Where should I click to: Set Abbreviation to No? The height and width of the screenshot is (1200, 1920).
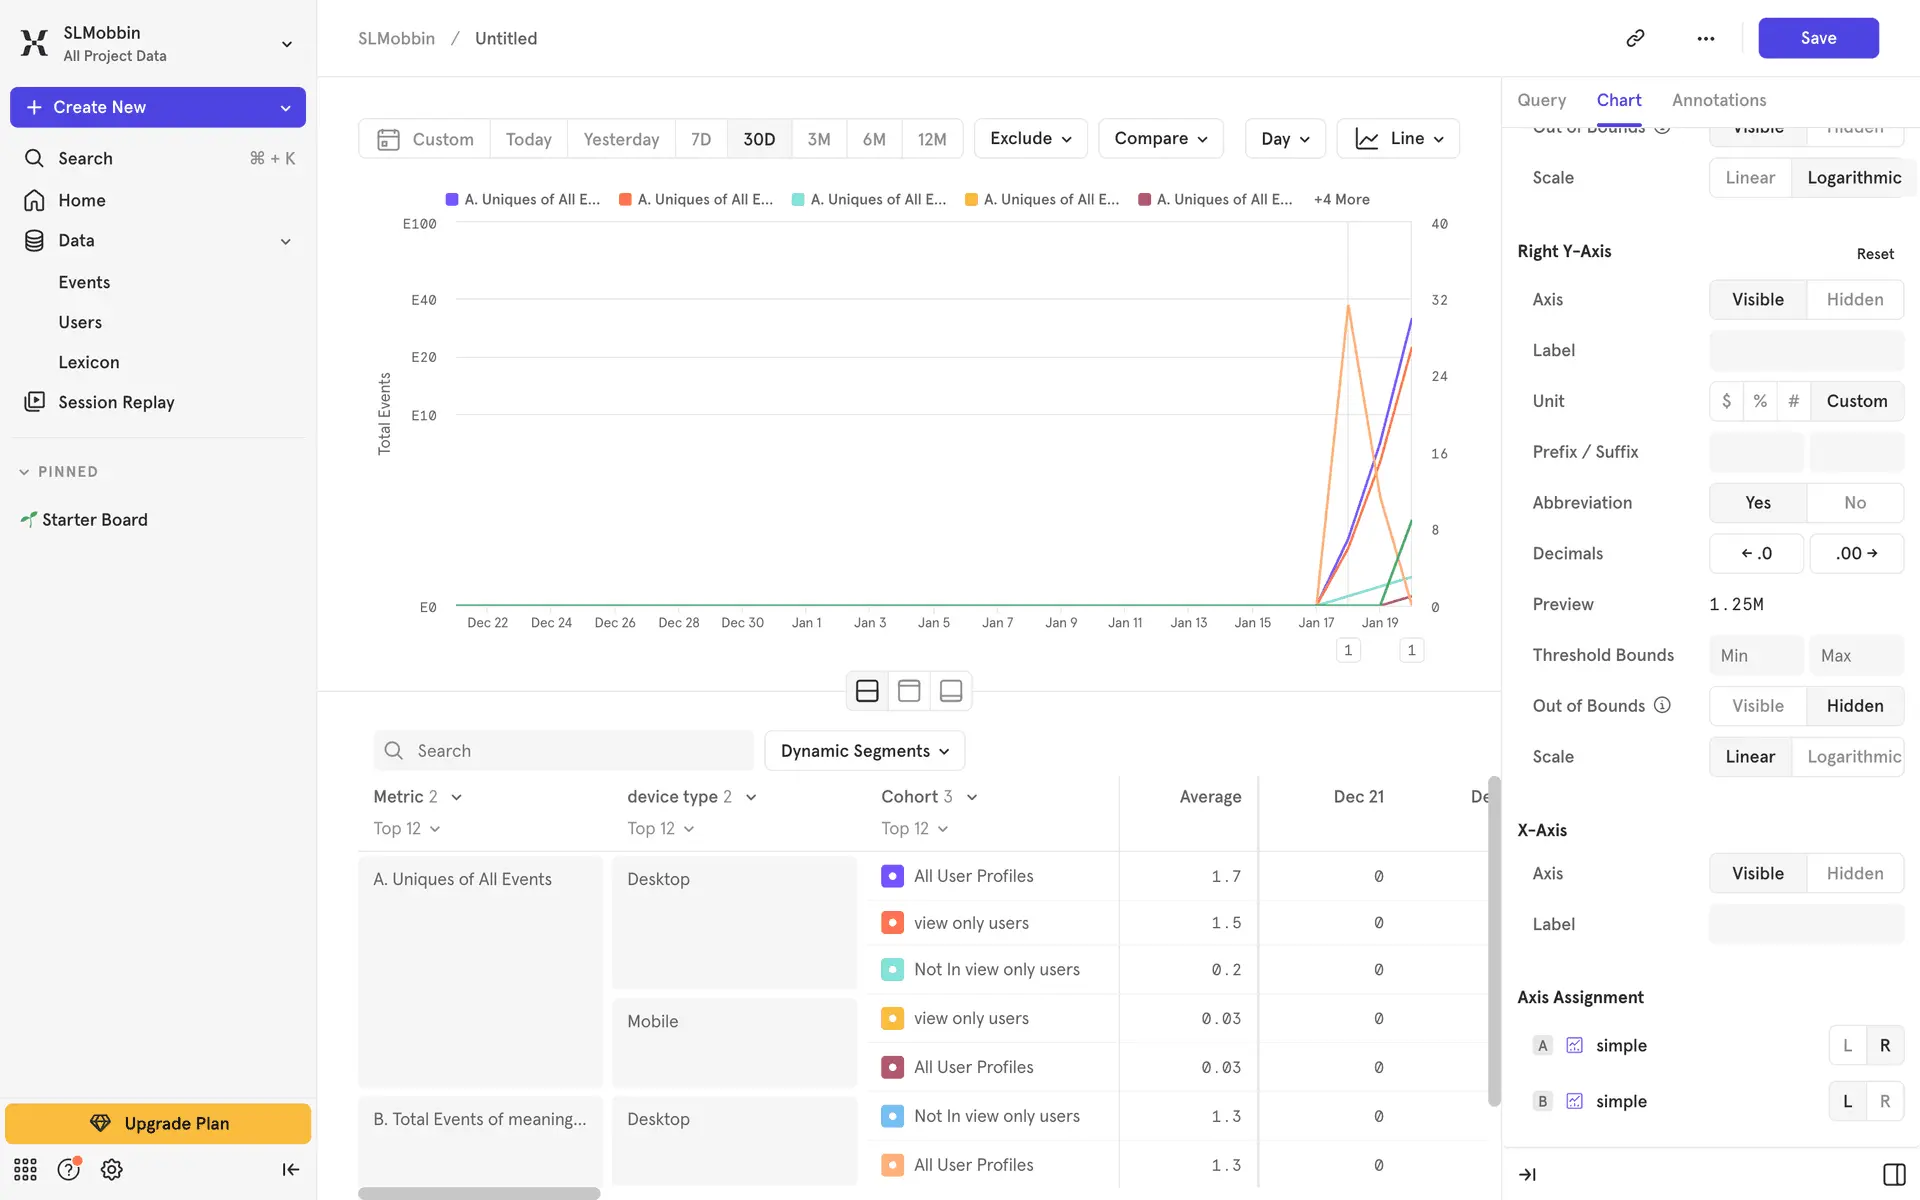(x=1854, y=503)
